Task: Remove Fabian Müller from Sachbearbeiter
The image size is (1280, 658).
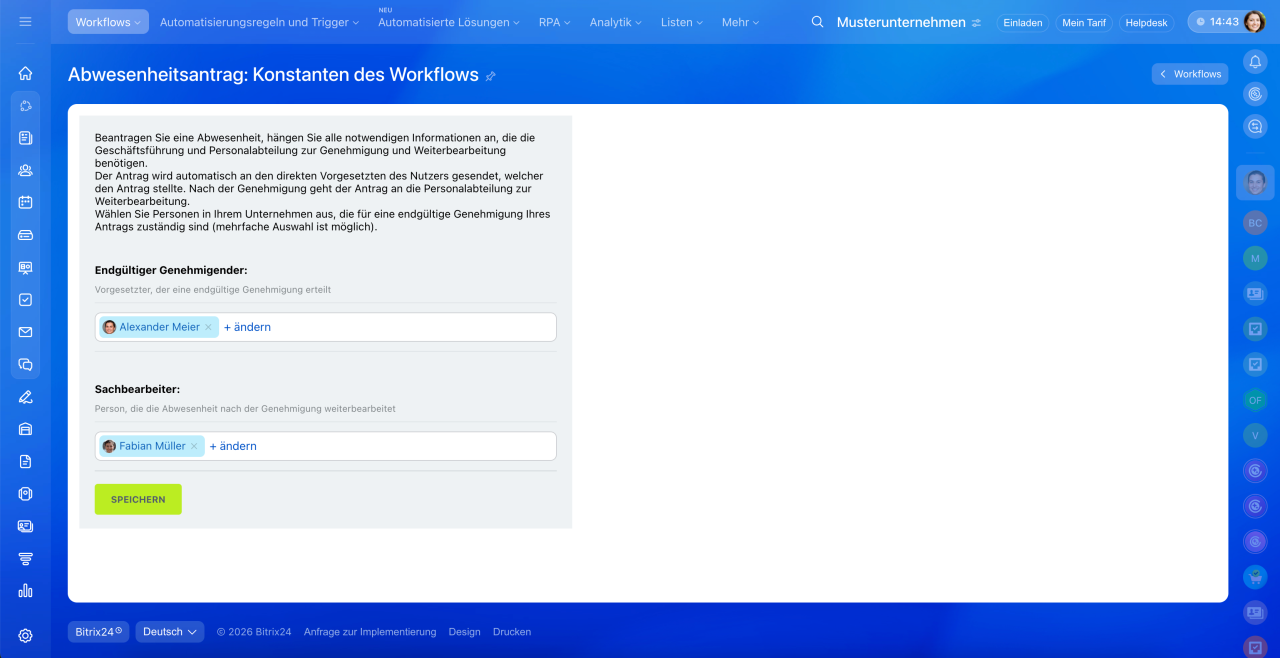Action: click(194, 446)
